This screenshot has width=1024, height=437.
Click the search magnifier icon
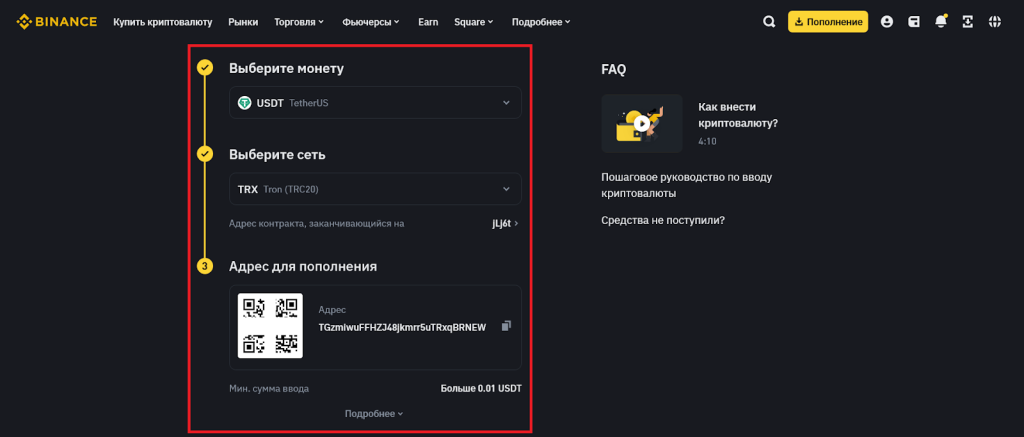(x=768, y=22)
